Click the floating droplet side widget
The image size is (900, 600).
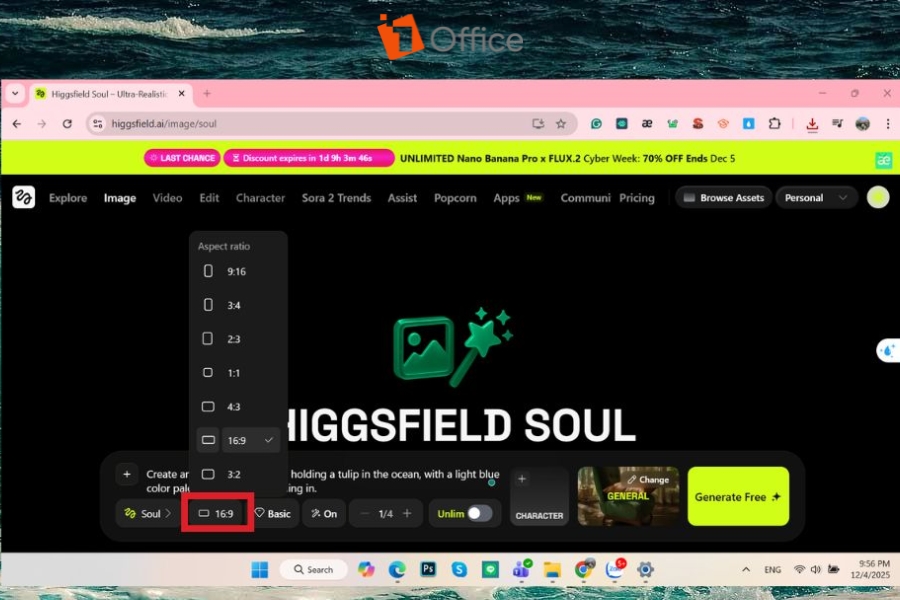click(x=888, y=350)
